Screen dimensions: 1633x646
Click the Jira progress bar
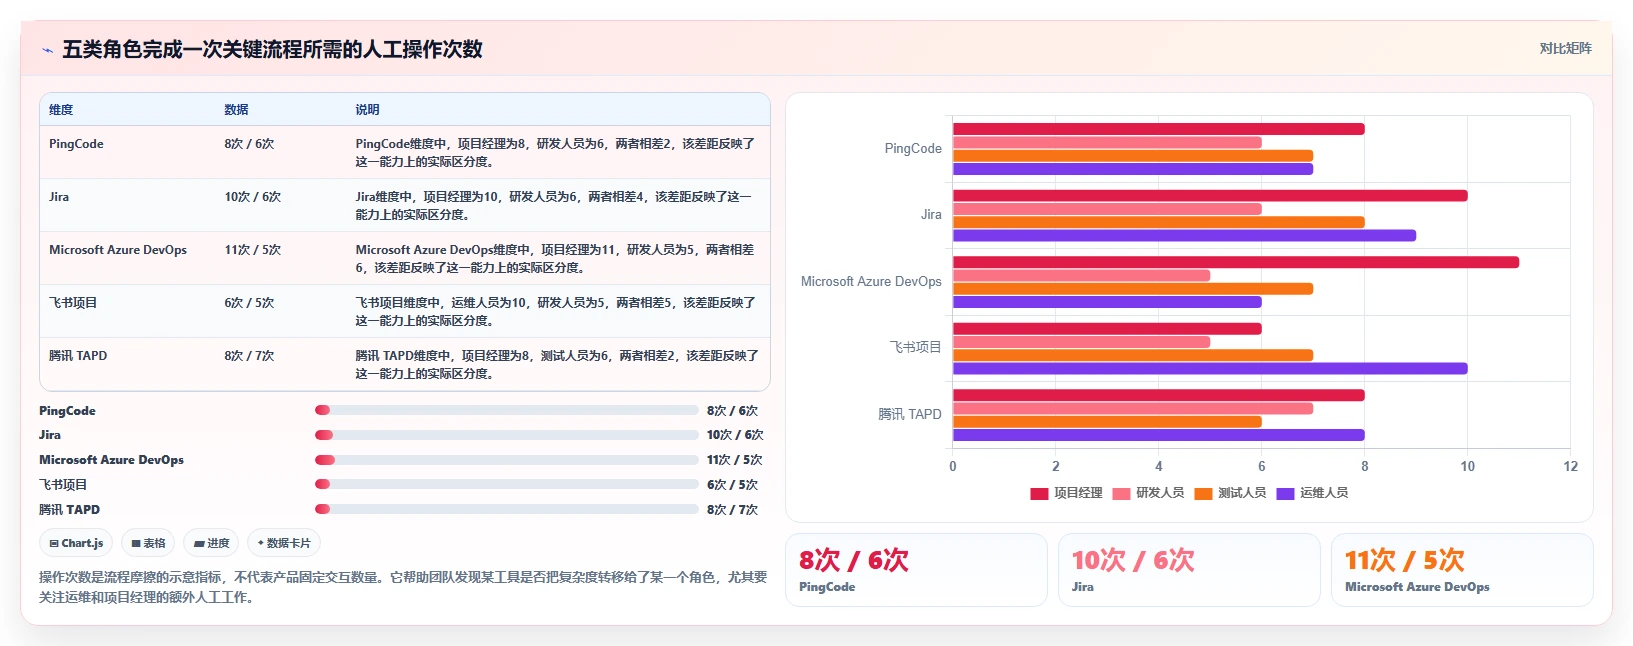(506, 435)
